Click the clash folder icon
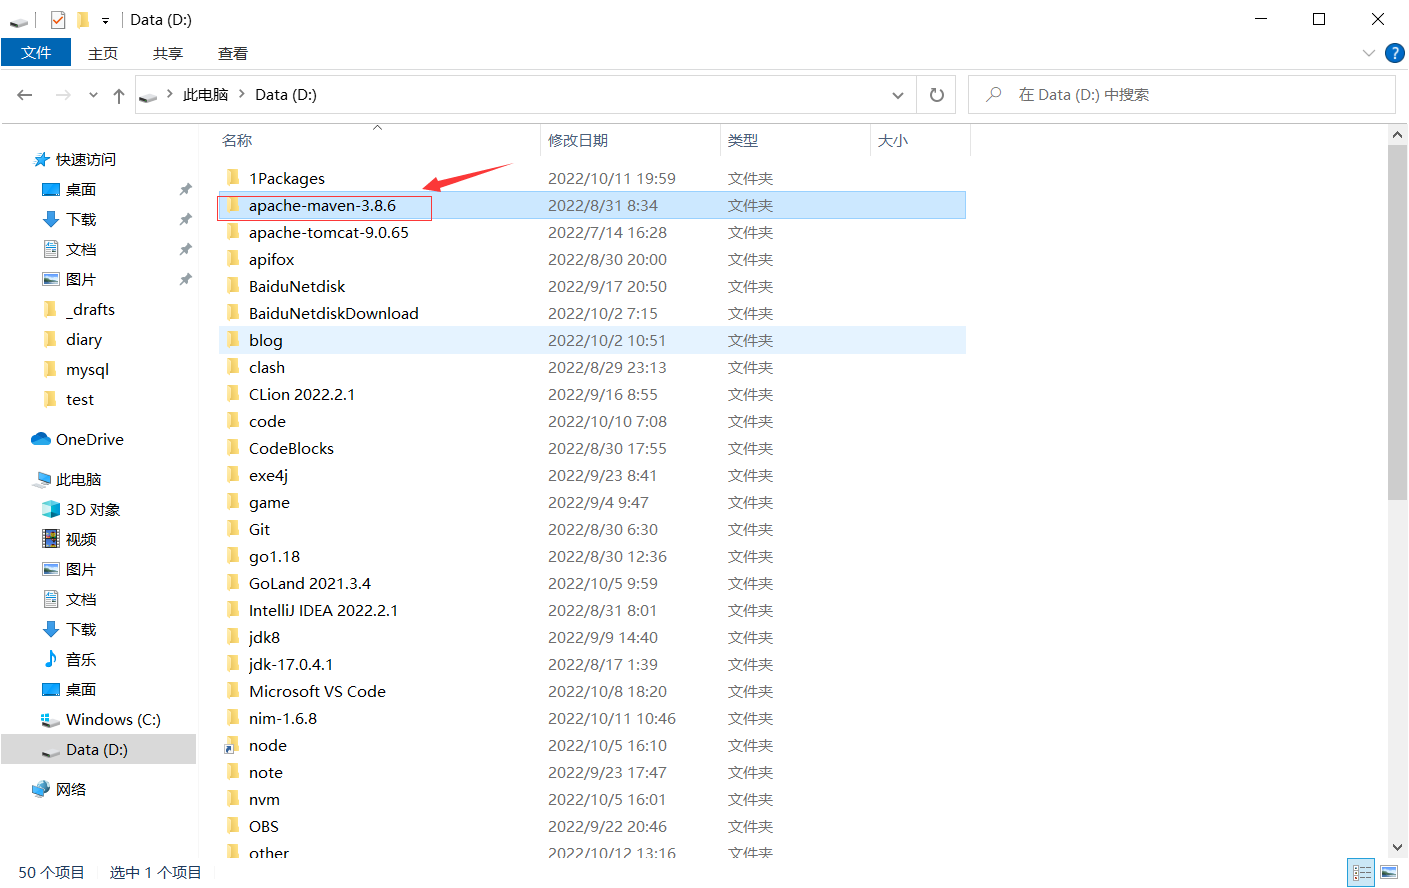Image resolution: width=1409 pixels, height=888 pixels. (233, 367)
